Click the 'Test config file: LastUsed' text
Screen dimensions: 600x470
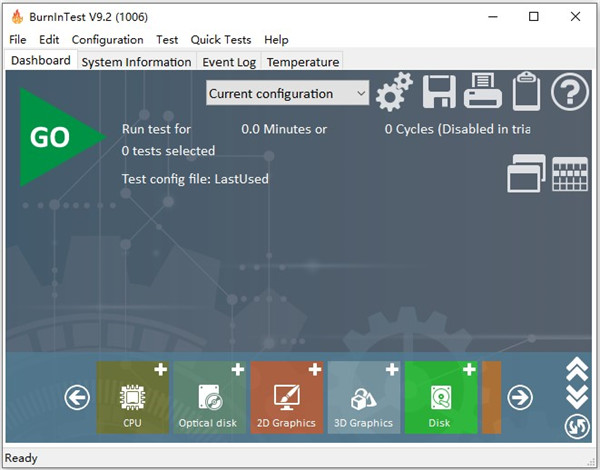pyautogui.click(x=195, y=179)
